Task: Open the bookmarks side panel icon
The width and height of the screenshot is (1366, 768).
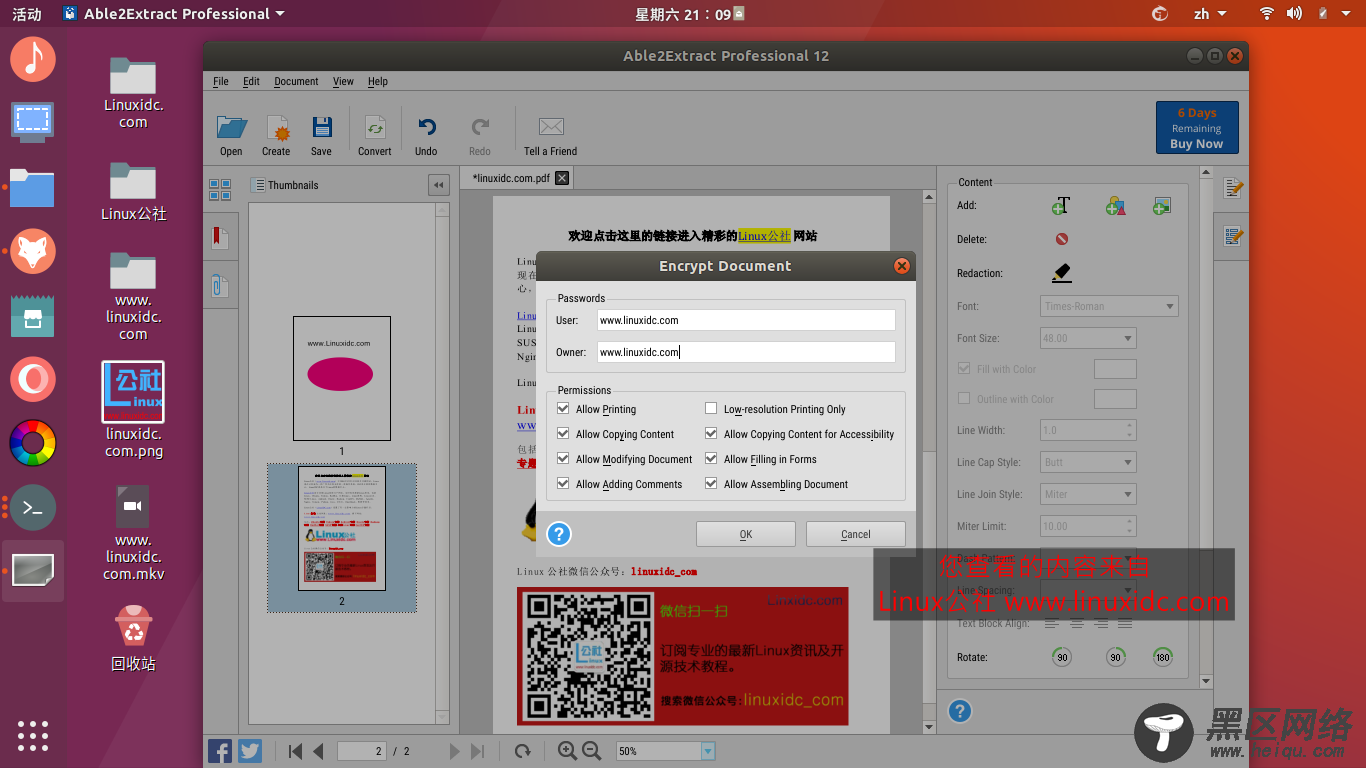Action: (219, 238)
